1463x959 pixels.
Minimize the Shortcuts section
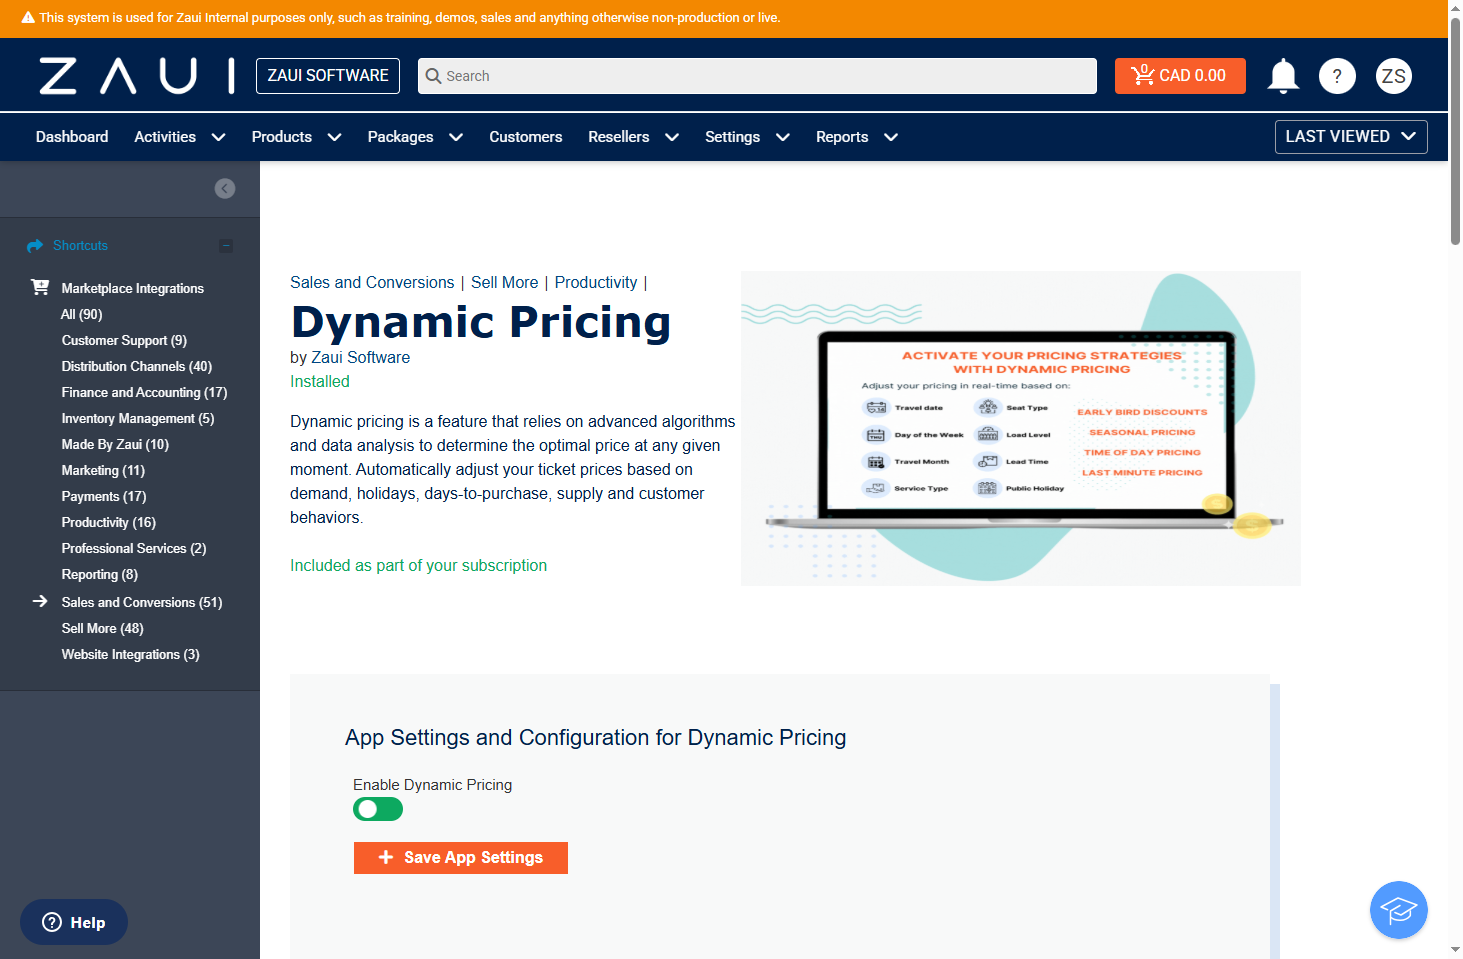tap(226, 246)
